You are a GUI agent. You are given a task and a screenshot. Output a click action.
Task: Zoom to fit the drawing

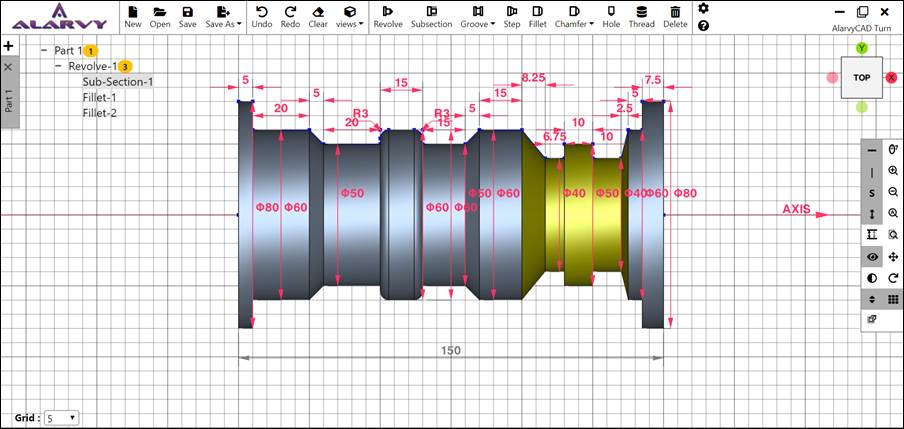tap(893, 213)
